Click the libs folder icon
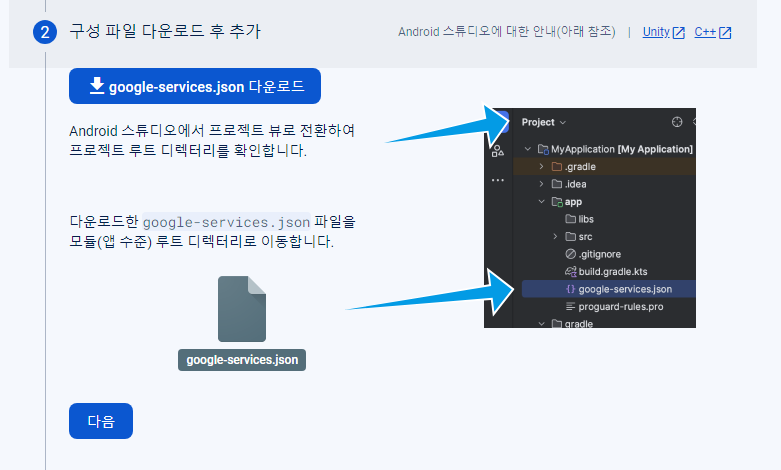 point(571,219)
